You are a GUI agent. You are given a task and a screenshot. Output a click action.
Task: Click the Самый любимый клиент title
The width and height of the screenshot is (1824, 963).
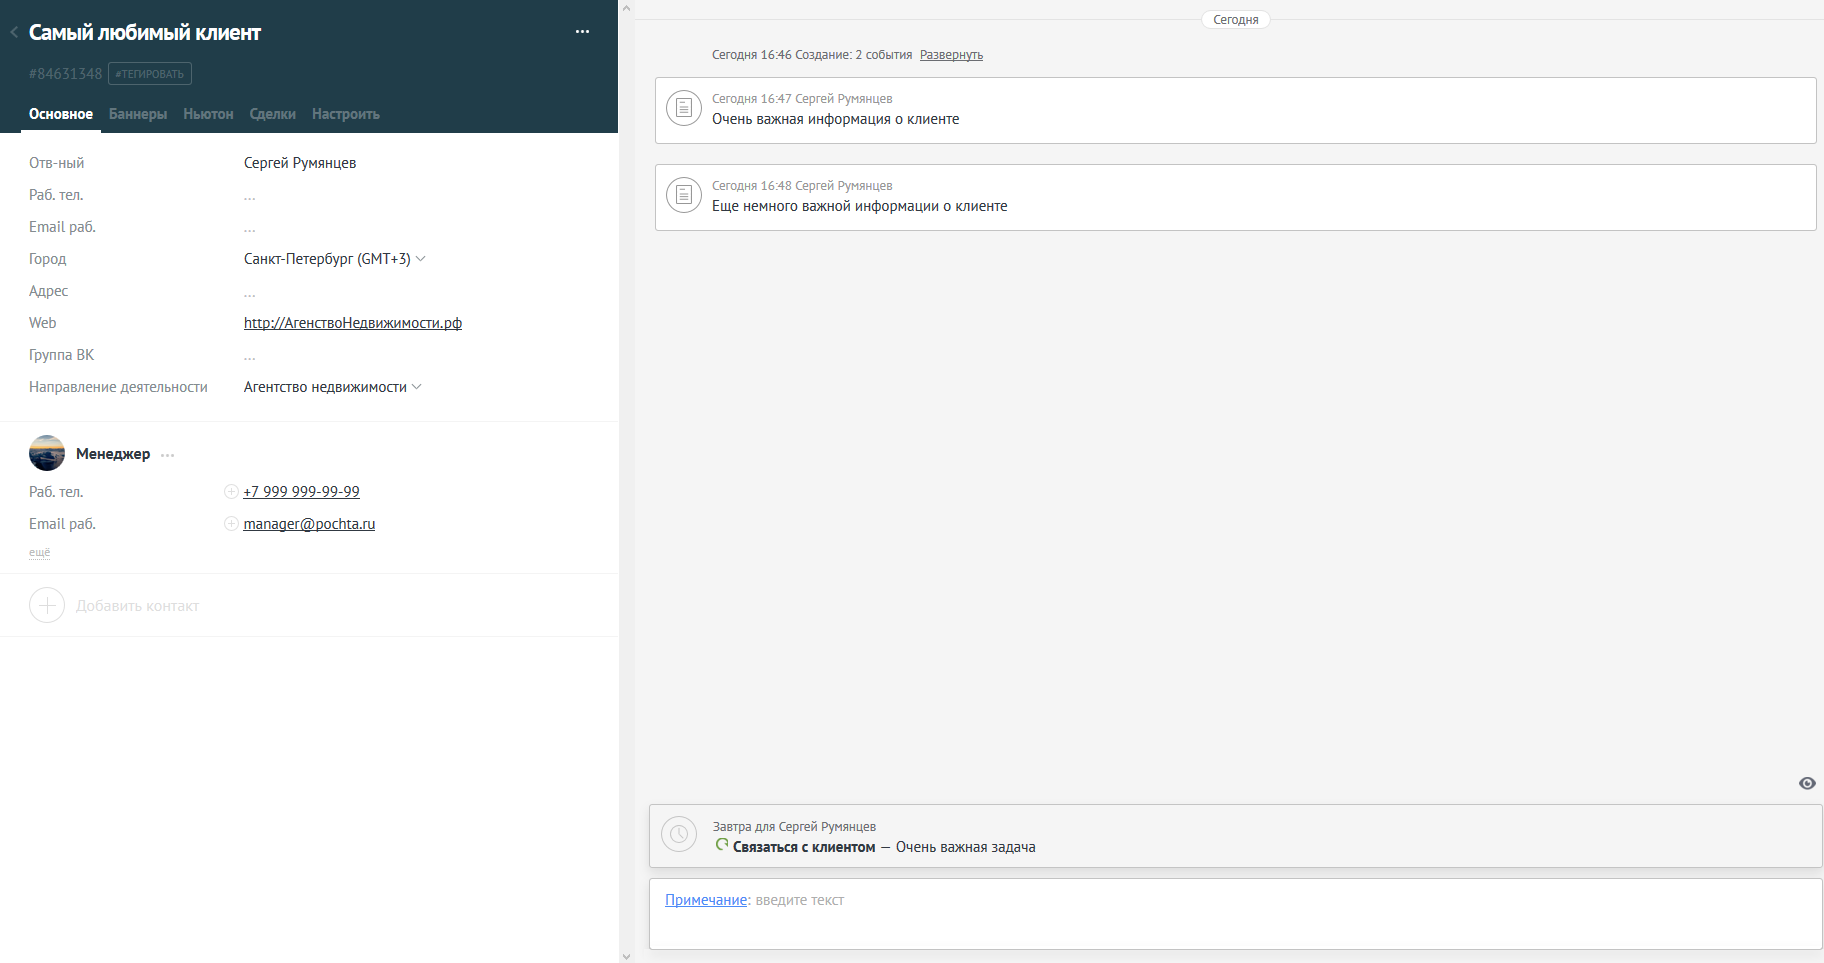tap(145, 33)
